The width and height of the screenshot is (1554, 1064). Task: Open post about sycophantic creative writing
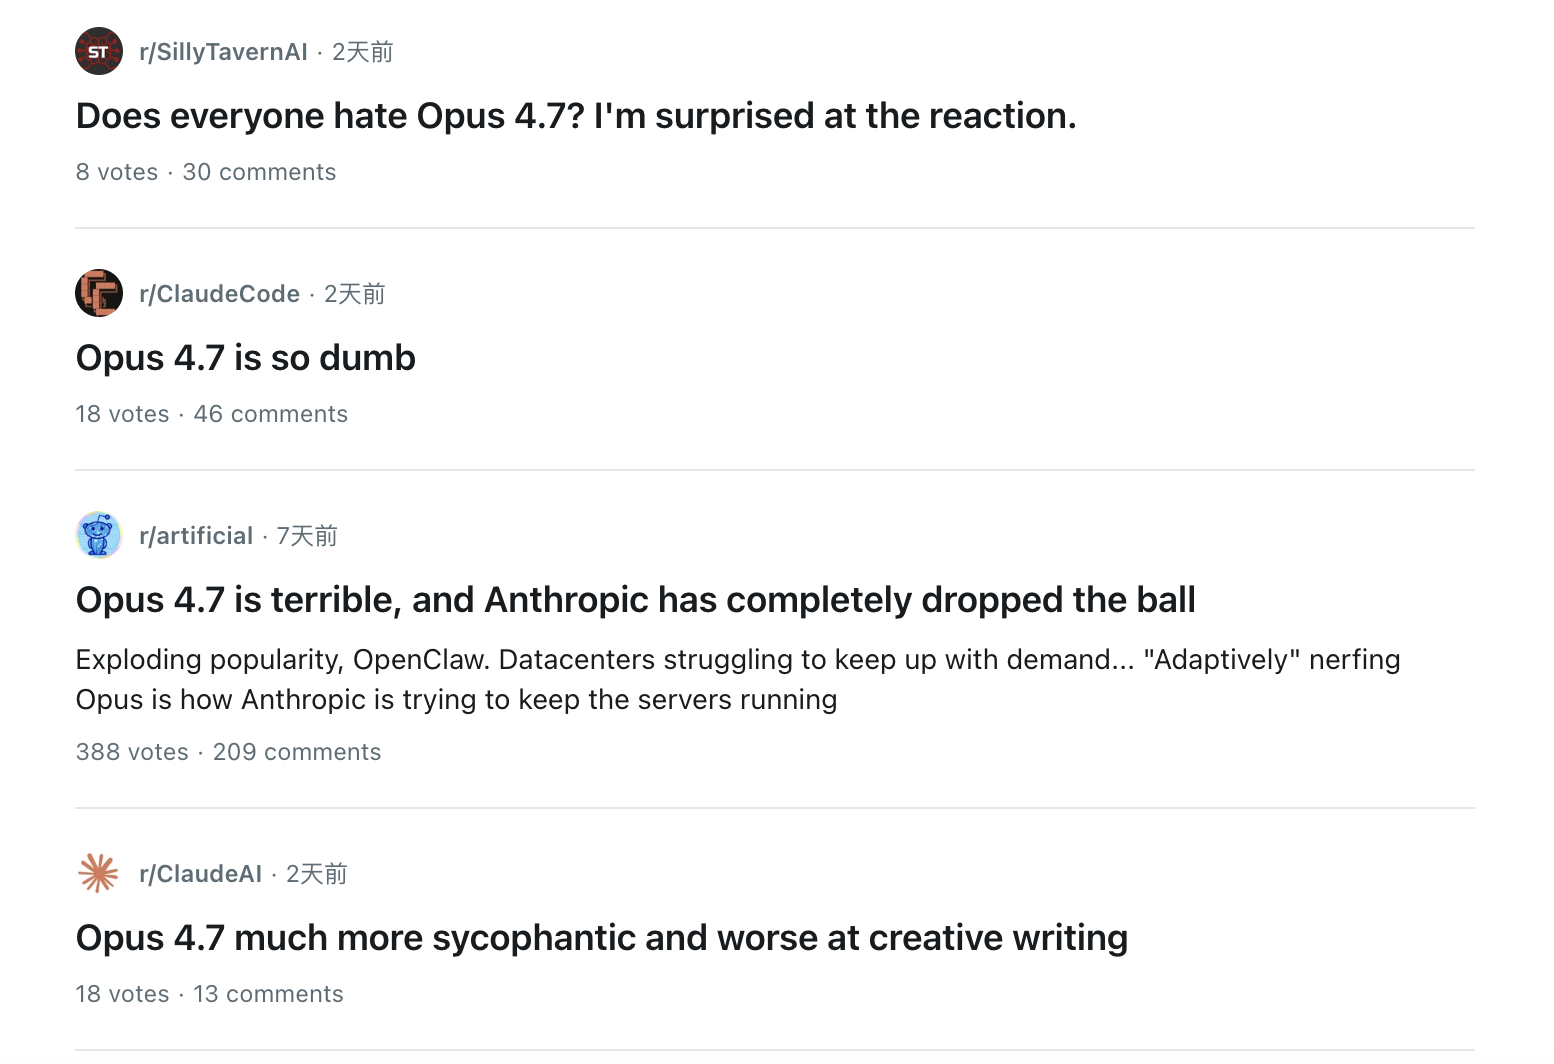coord(602,938)
